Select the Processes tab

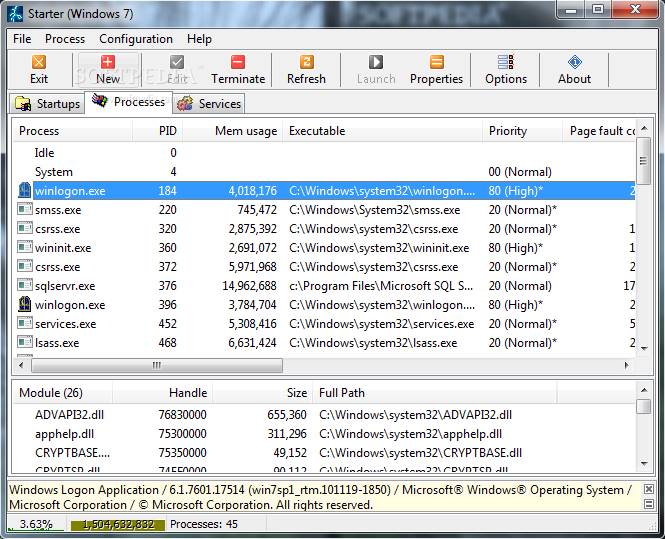(x=129, y=102)
